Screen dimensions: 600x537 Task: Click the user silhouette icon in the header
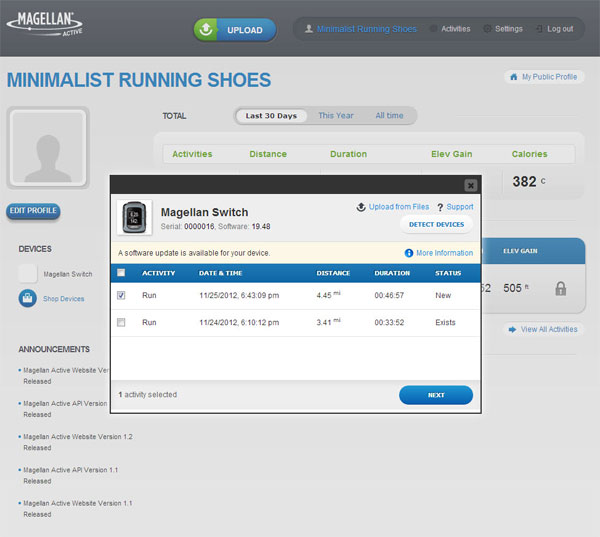point(309,29)
